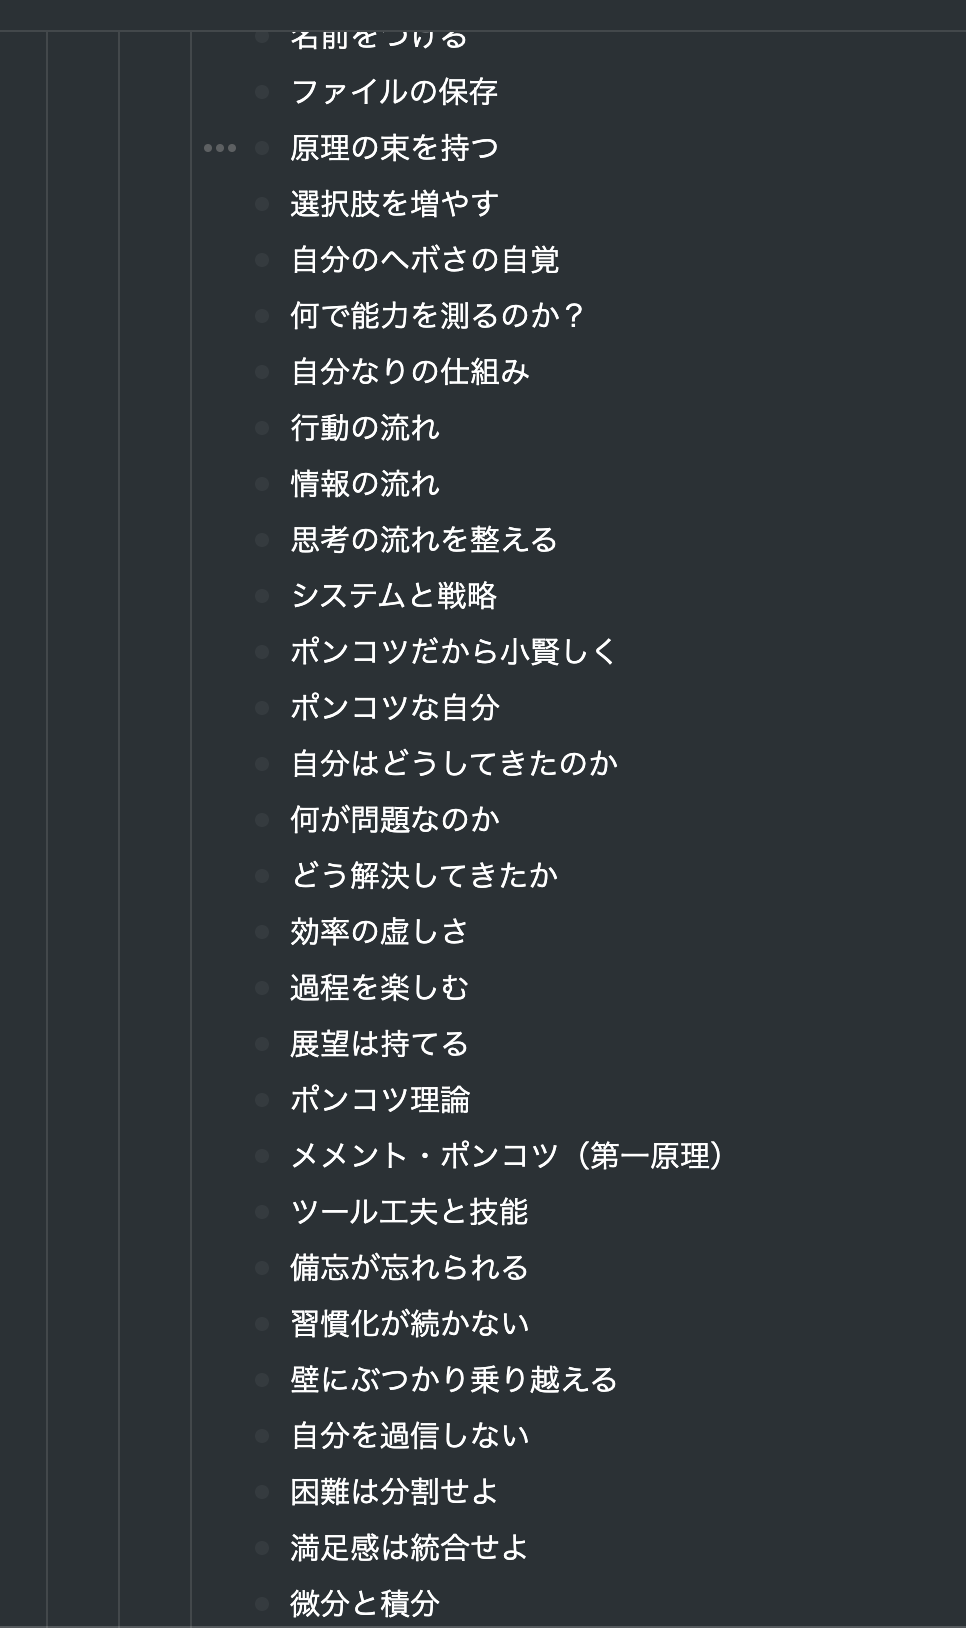The image size is (966, 1628).
Task: Select the text 何が問題なのか
Action: pos(397,820)
